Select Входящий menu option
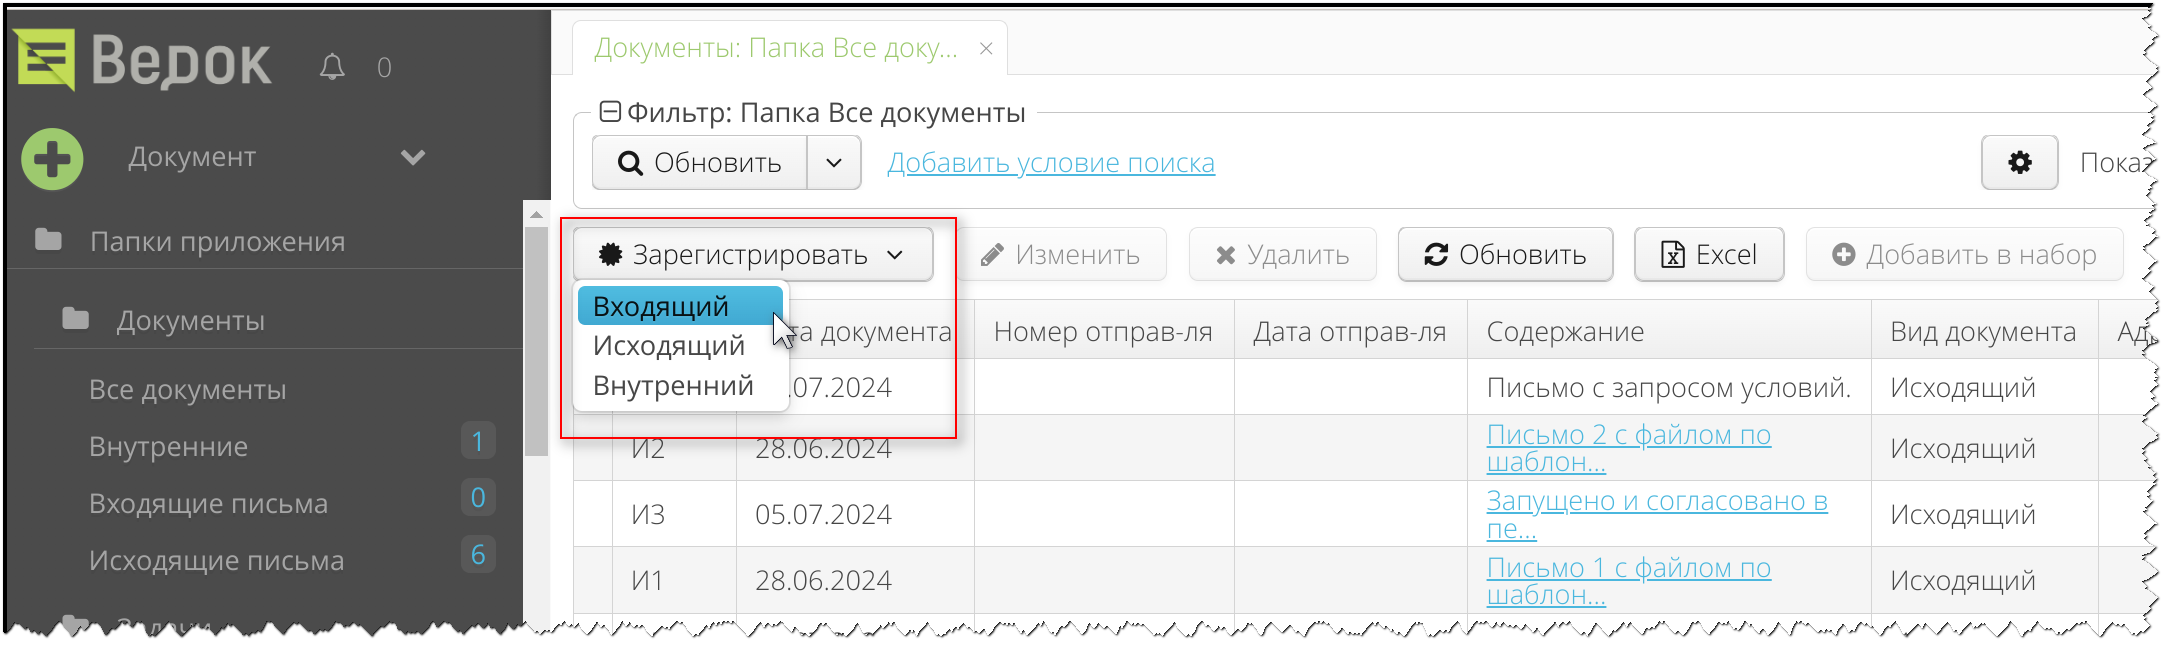This screenshot has width=2168, height=646. point(680,306)
